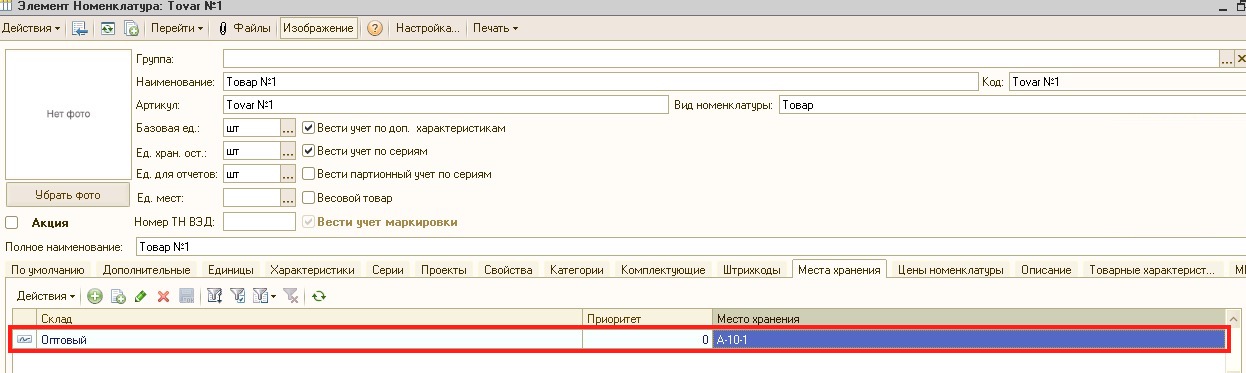Screen dimensions: 1246x373
Task: Toggle Вести учет по сериям checkbox
Action: (x=309, y=151)
